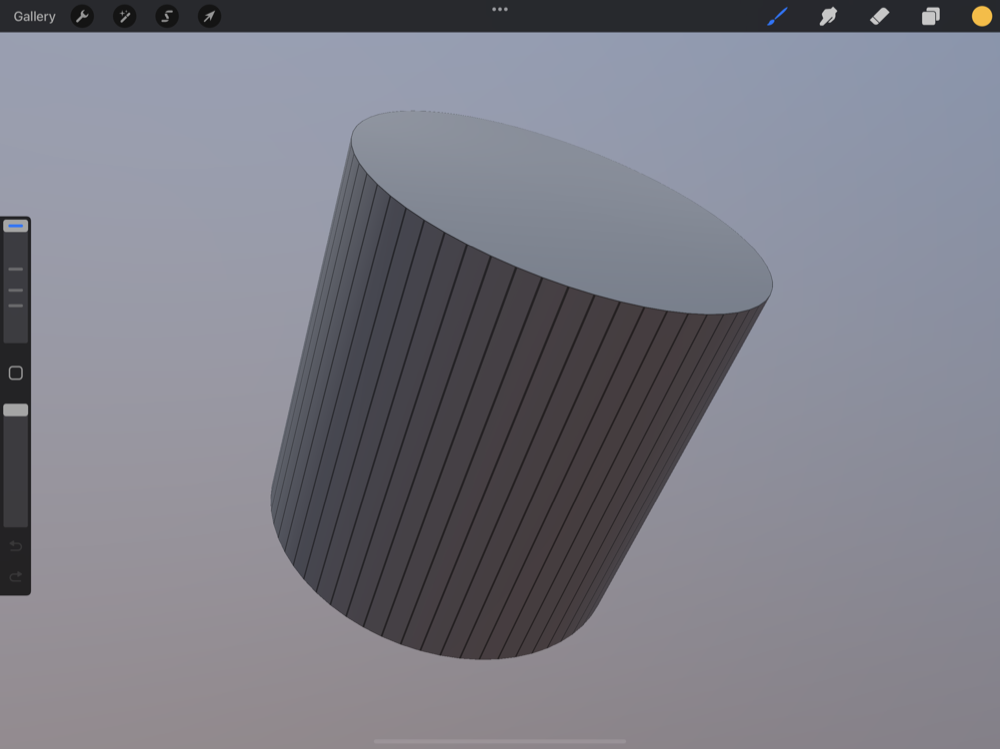The width and height of the screenshot is (1000, 749).
Task: Open the Adjustments magic wand menu
Action: coord(124,17)
